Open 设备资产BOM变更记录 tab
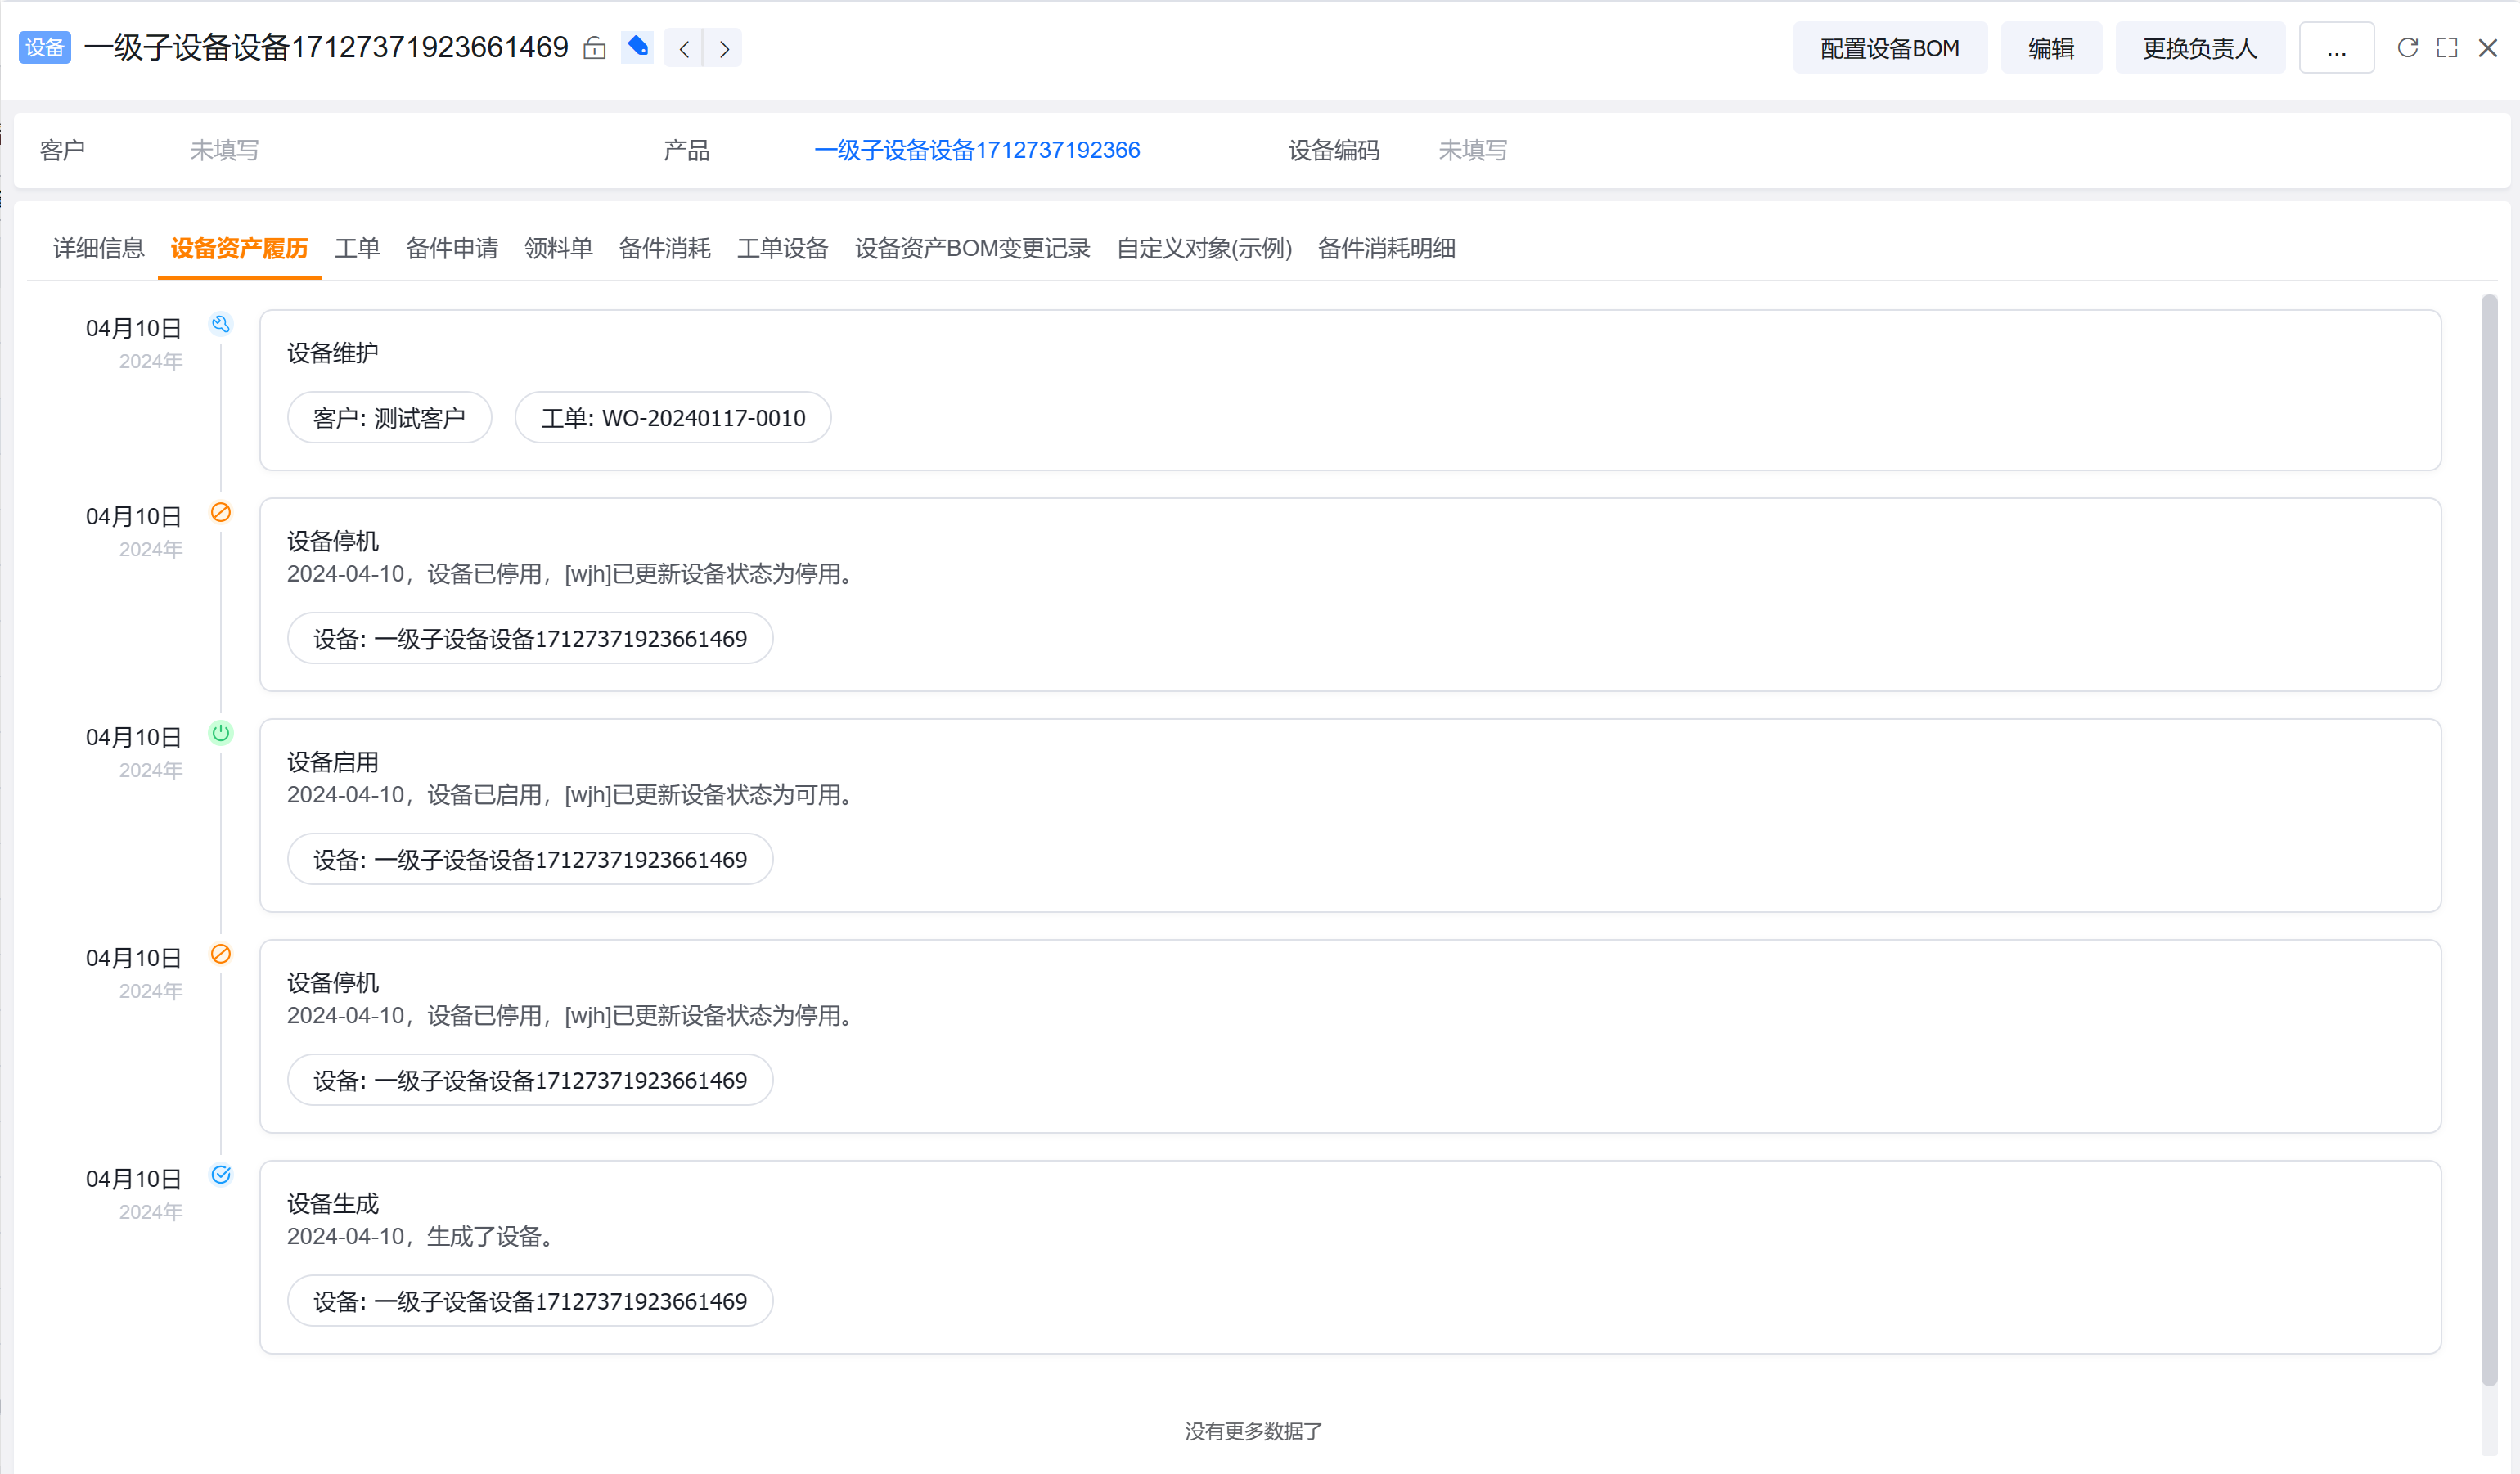The image size is (2520, 1474). point(972,248)
